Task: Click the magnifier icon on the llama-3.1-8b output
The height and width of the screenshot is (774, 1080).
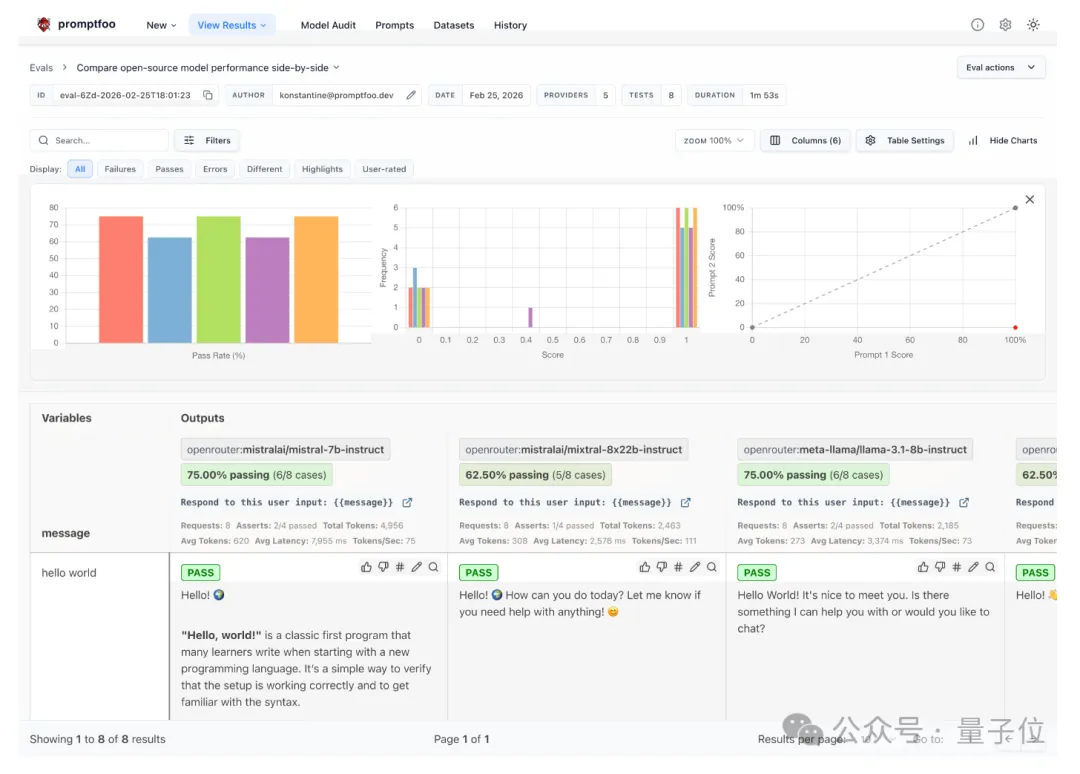Action: [x=990, y=567]
